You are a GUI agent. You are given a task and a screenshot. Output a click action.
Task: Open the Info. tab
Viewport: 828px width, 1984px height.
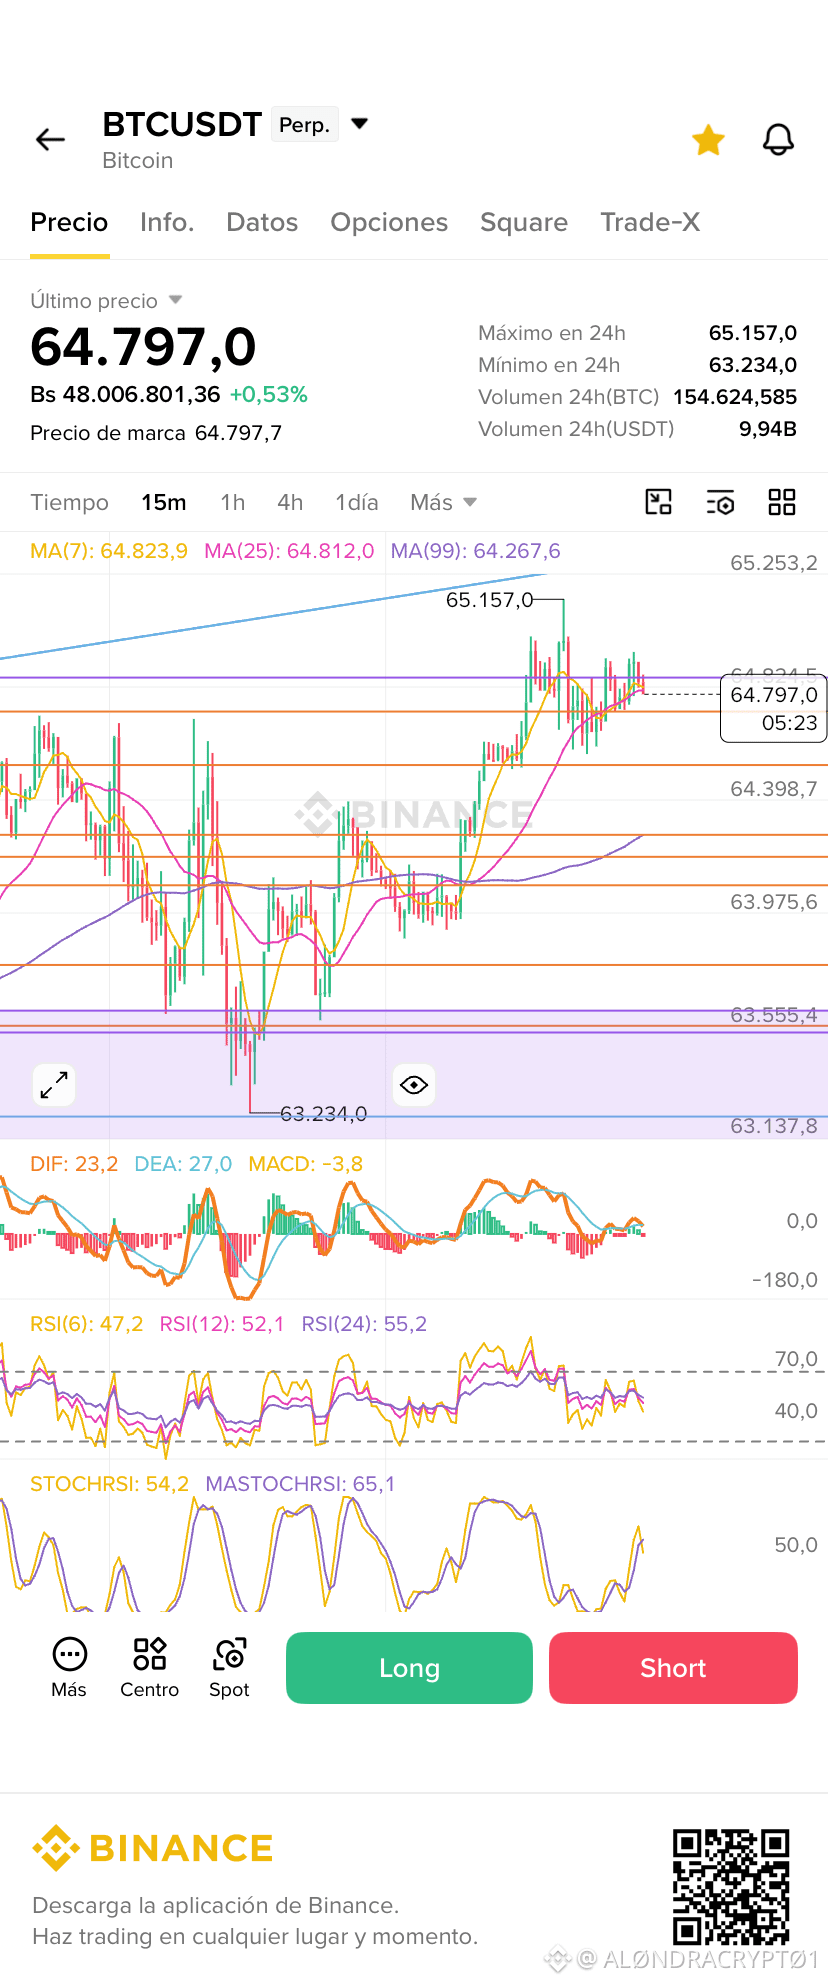167,222
